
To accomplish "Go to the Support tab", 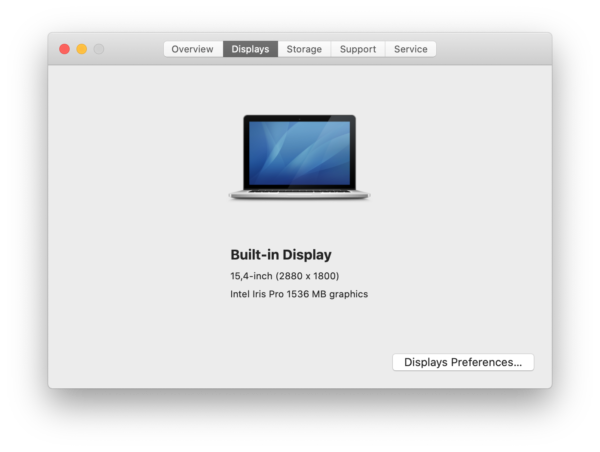I will click(358, 49).
